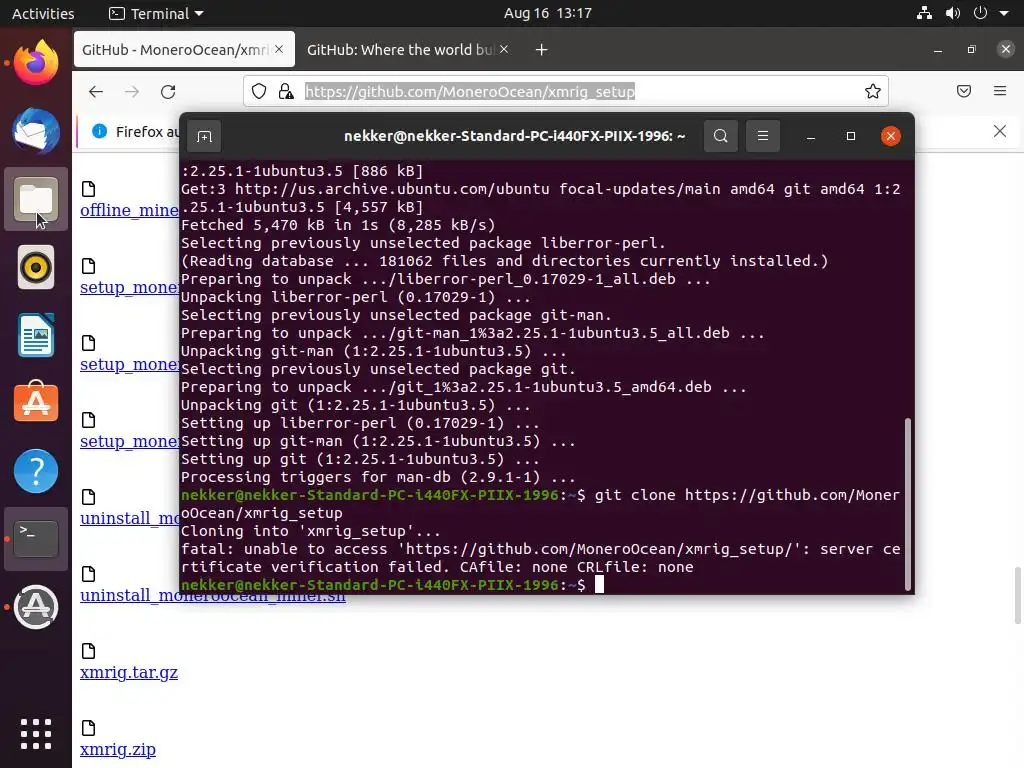Open the xmrig.zip link

click(118, 749)
